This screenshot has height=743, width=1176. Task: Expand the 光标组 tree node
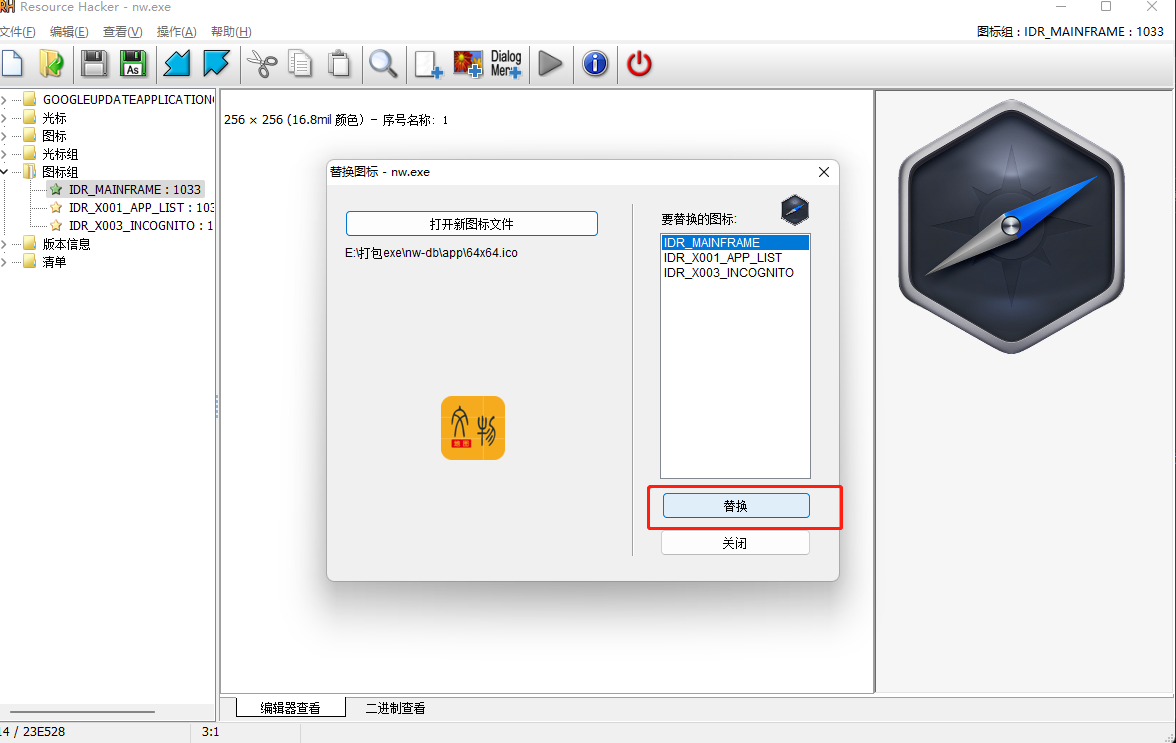pyautogui.click(x=4, y=154)
